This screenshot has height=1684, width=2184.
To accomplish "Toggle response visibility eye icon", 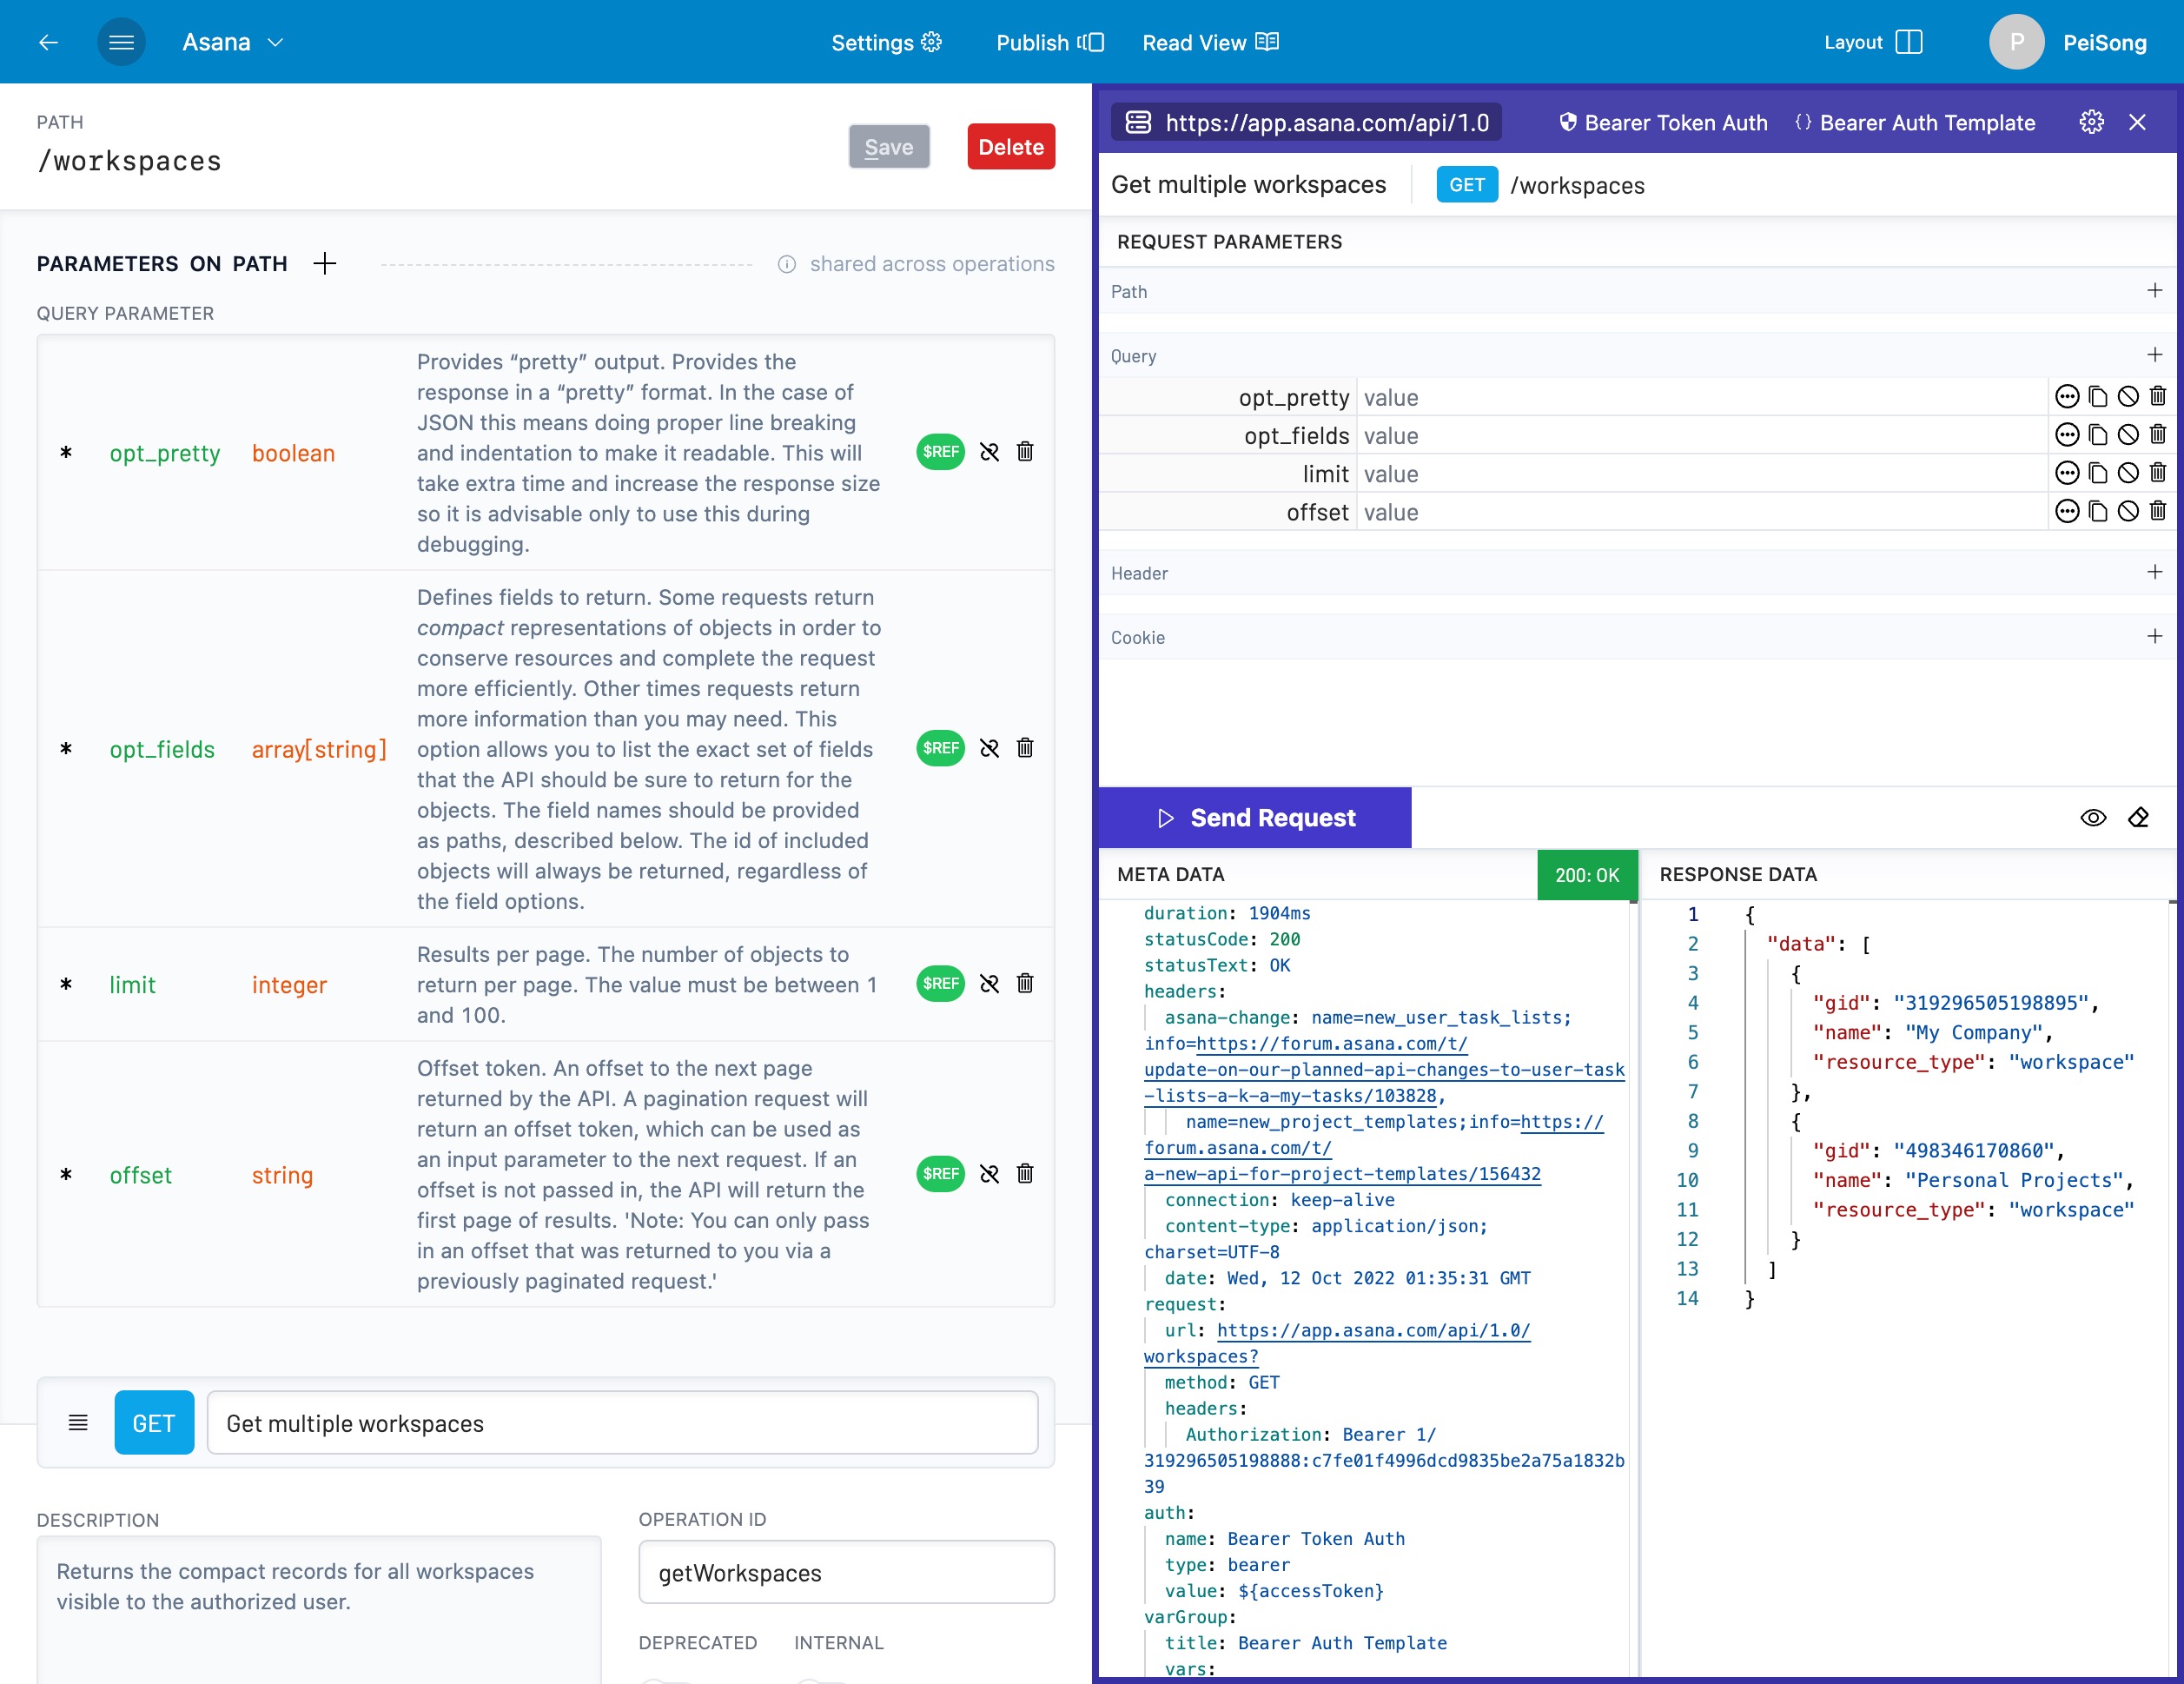I will [x=2093, y=817].
